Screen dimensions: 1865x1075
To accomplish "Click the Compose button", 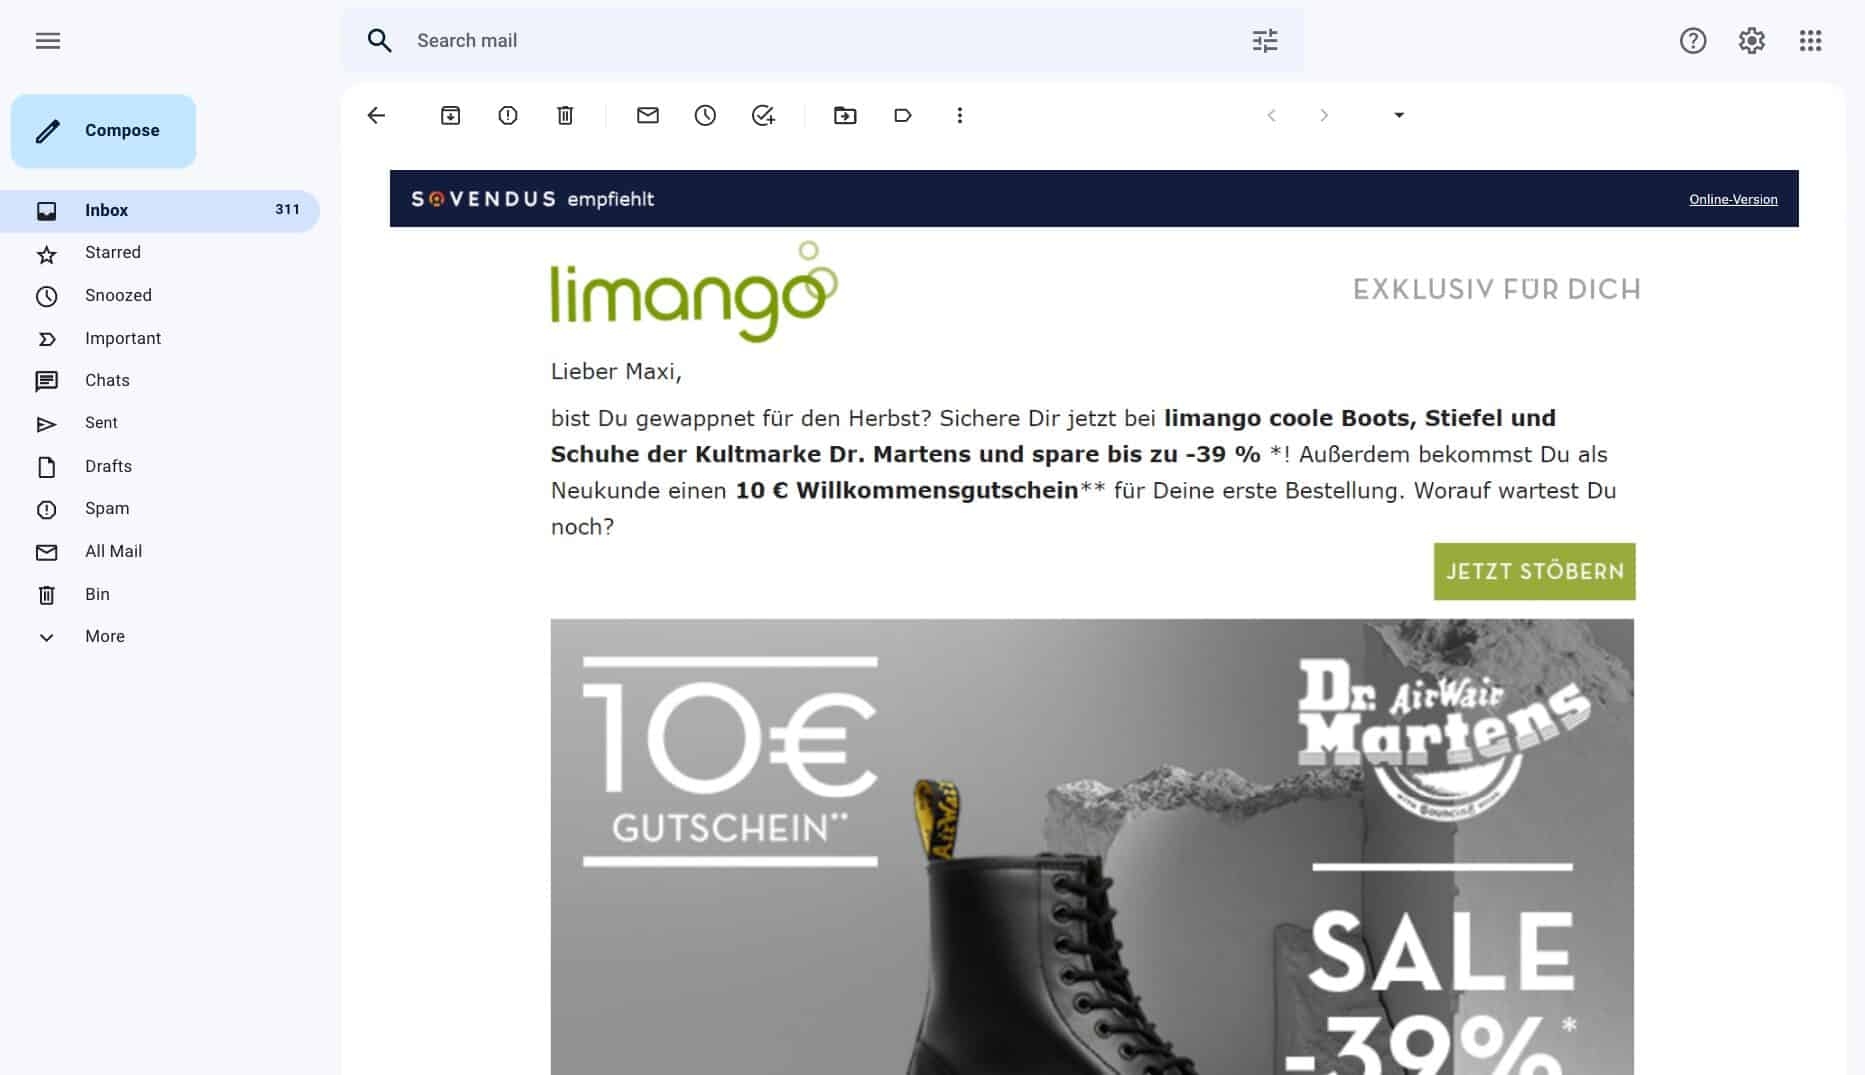I will tap(103, 131).
